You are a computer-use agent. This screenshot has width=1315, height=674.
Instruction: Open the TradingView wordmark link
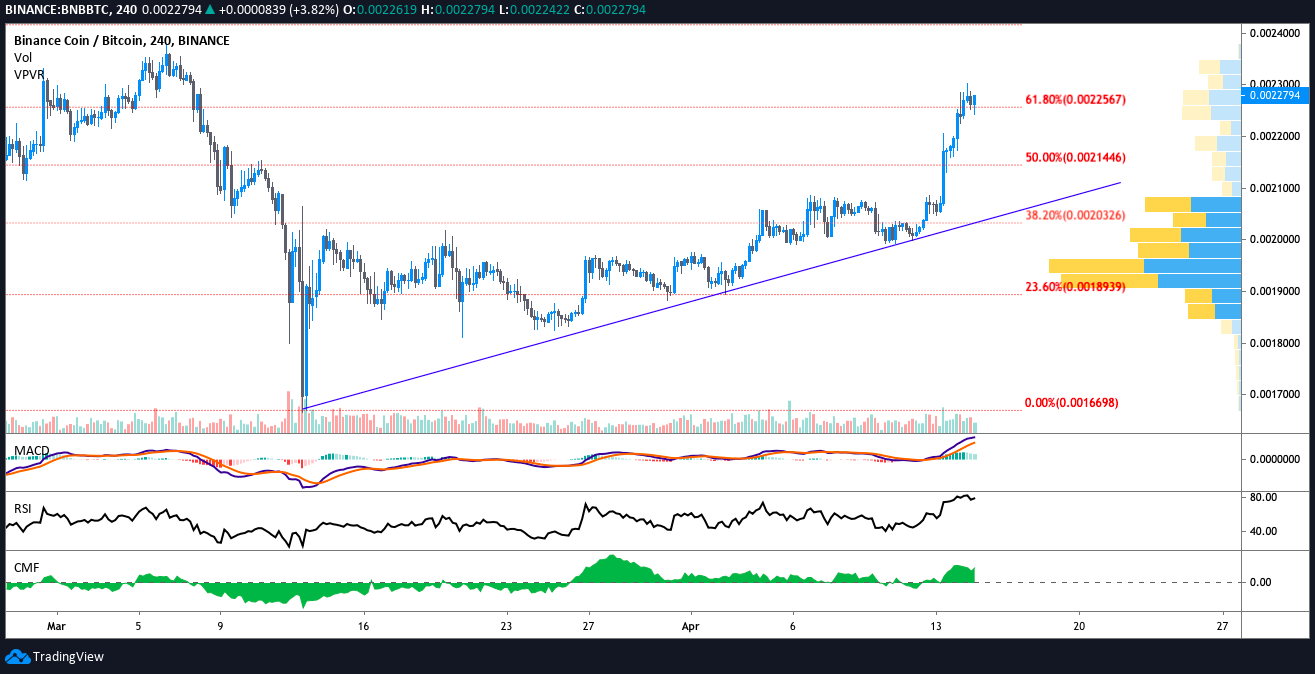(x=68, y=657)
